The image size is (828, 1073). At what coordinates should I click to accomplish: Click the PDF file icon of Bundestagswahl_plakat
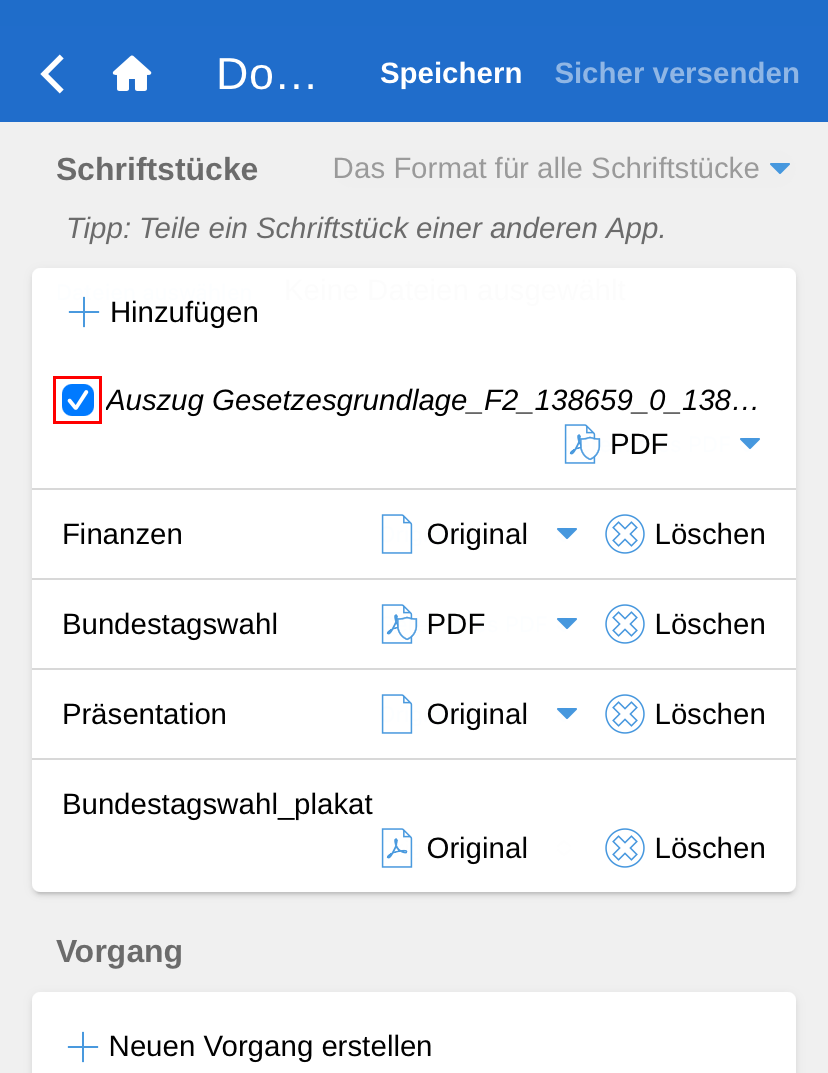click(x=397, y=848)
